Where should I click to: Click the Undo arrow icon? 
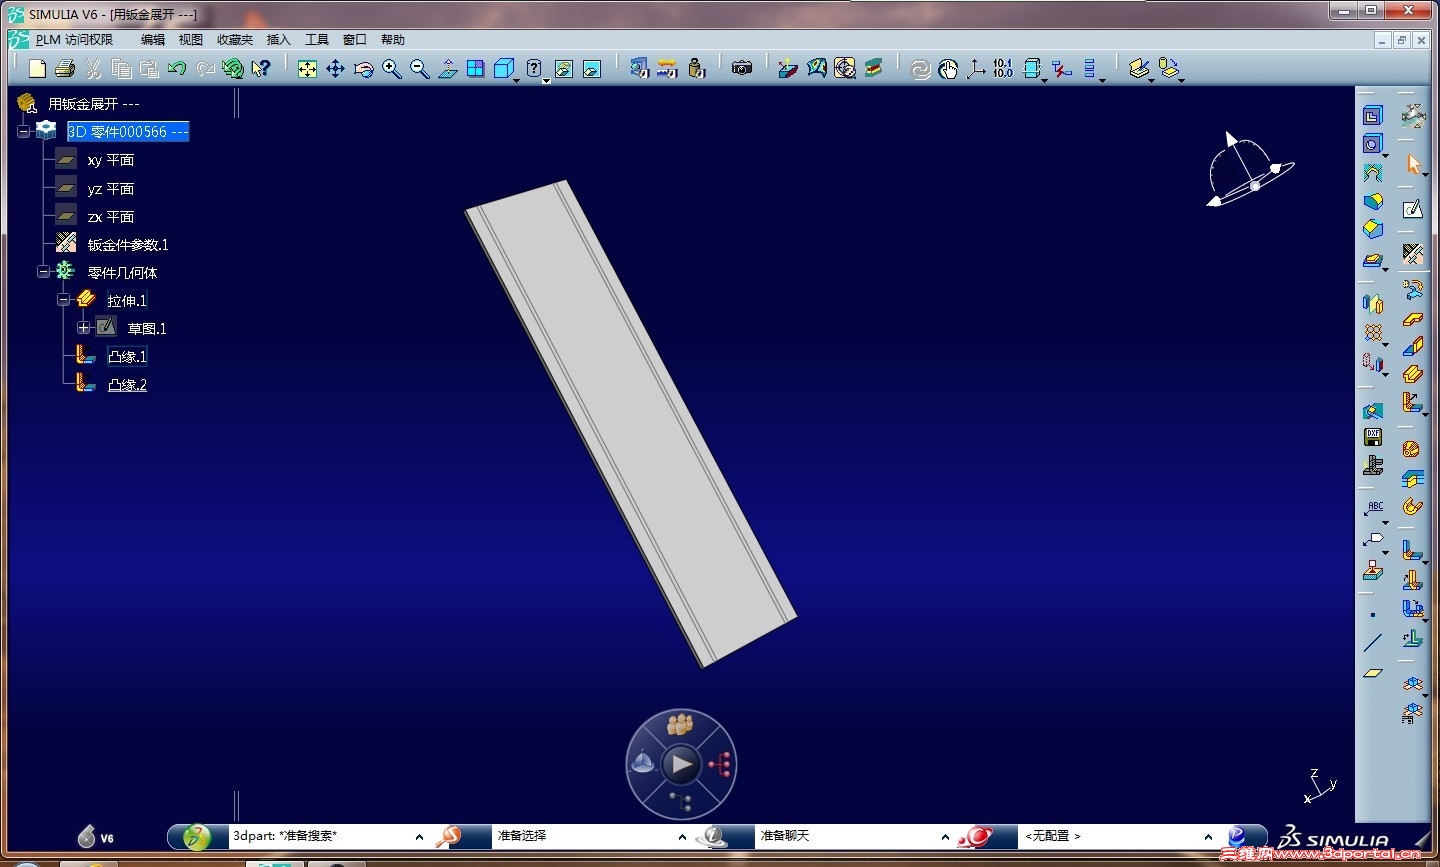(x=177, y=68)
